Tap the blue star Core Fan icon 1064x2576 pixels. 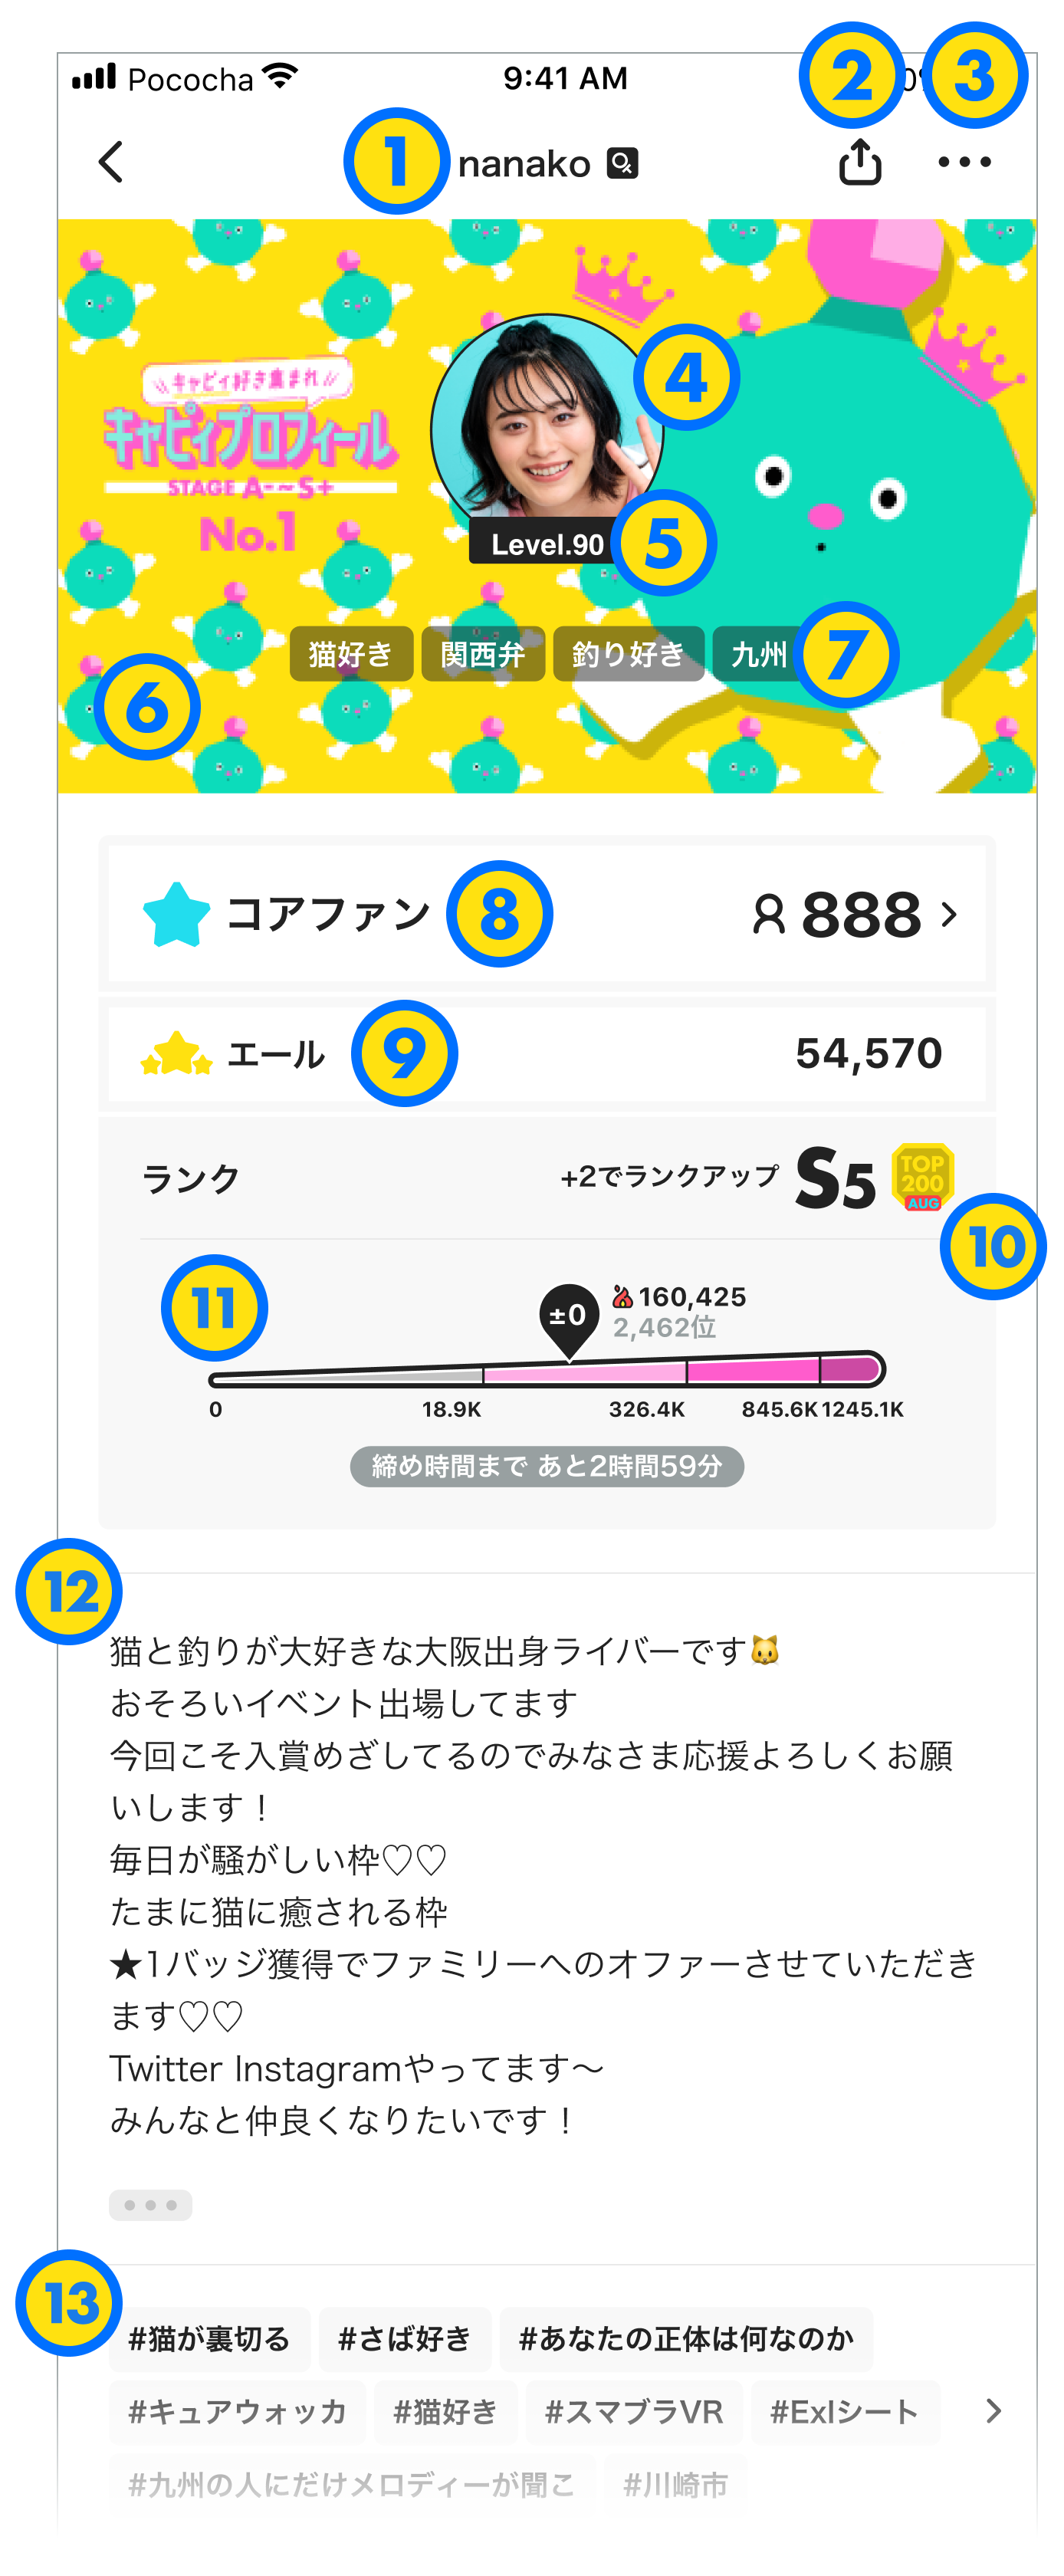pos(177,914)
